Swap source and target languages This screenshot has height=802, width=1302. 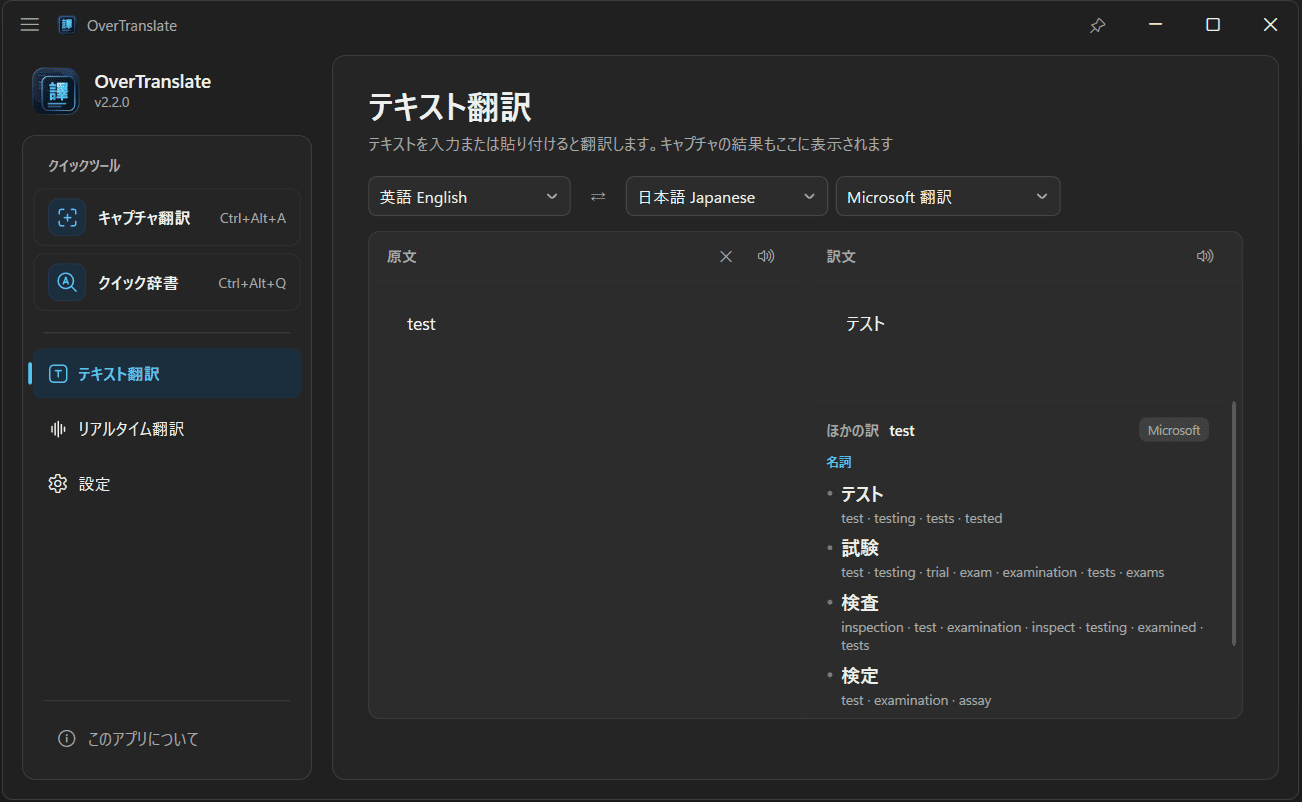point(598,196)
